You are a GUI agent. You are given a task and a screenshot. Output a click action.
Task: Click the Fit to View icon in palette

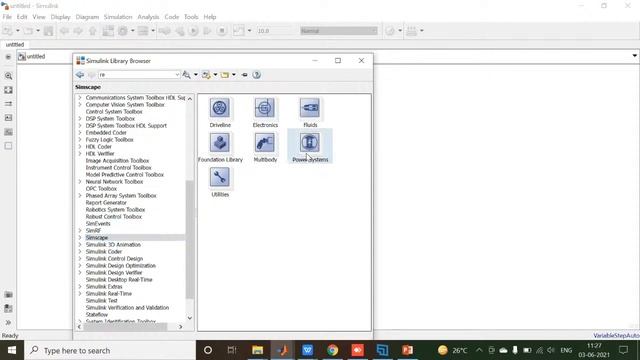click(x=8, y=90)
